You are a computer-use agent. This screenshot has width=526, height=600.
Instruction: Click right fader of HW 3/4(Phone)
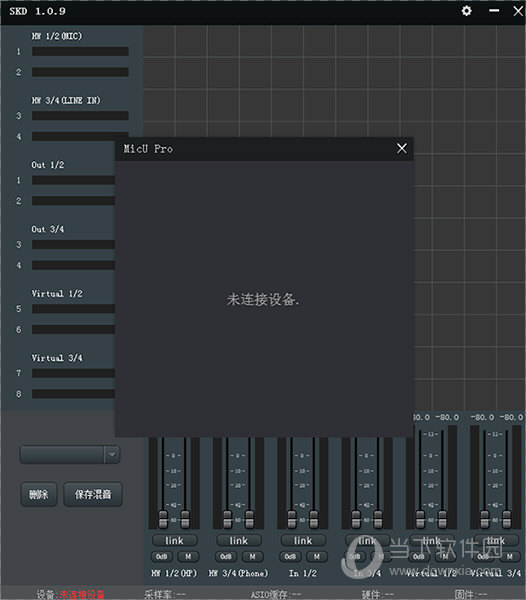[x=249, y=519]
